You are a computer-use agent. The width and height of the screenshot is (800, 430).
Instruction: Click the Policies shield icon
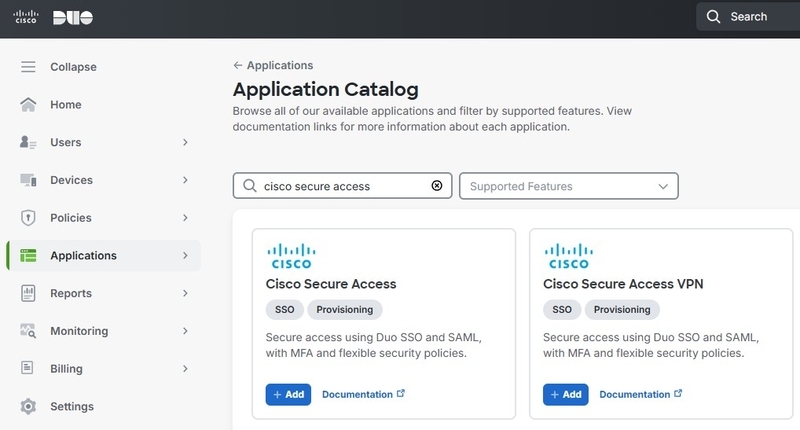(28, 218)
